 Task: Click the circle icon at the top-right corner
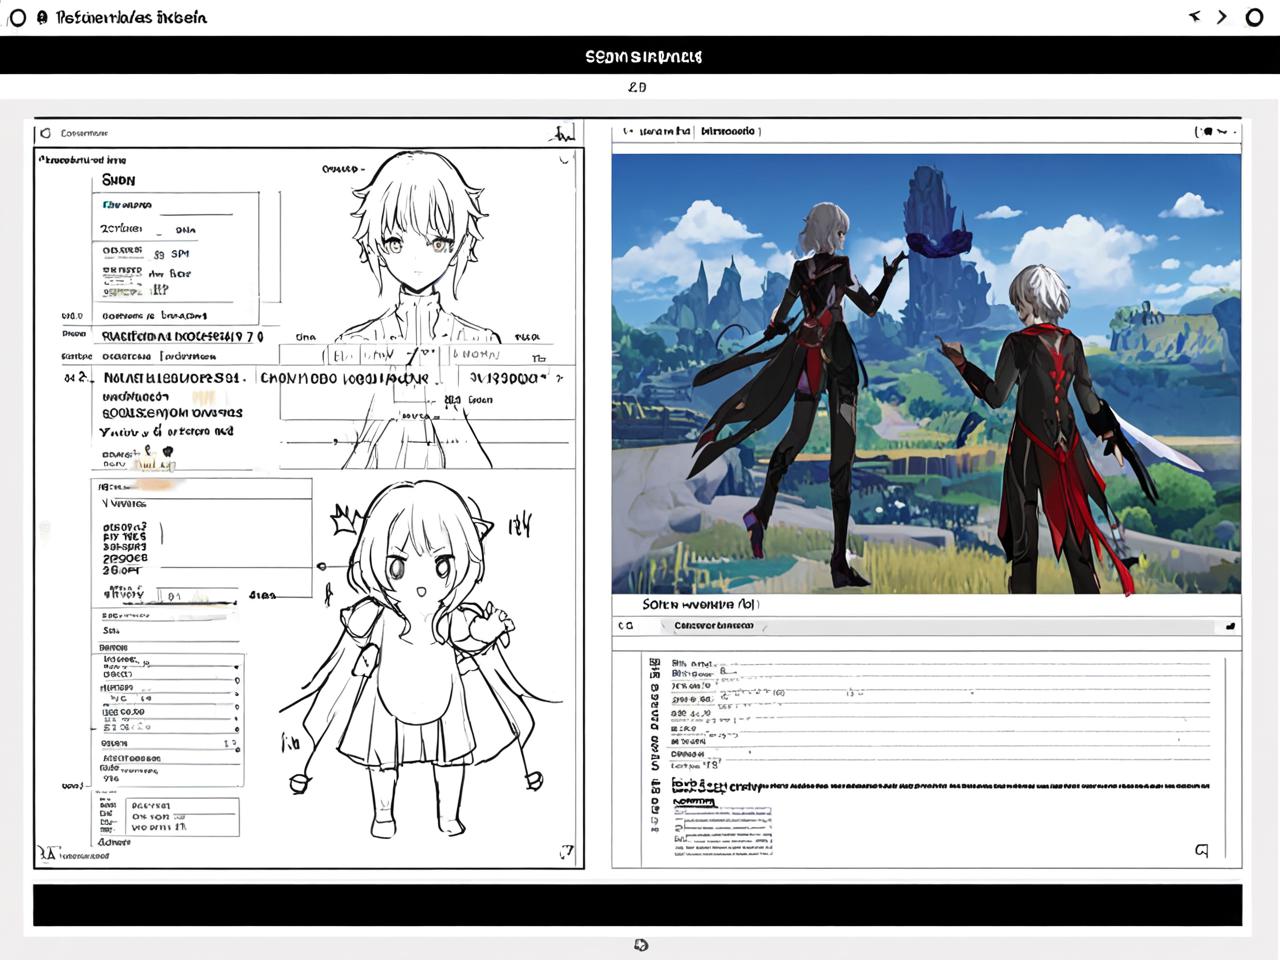pos(1254,17)
